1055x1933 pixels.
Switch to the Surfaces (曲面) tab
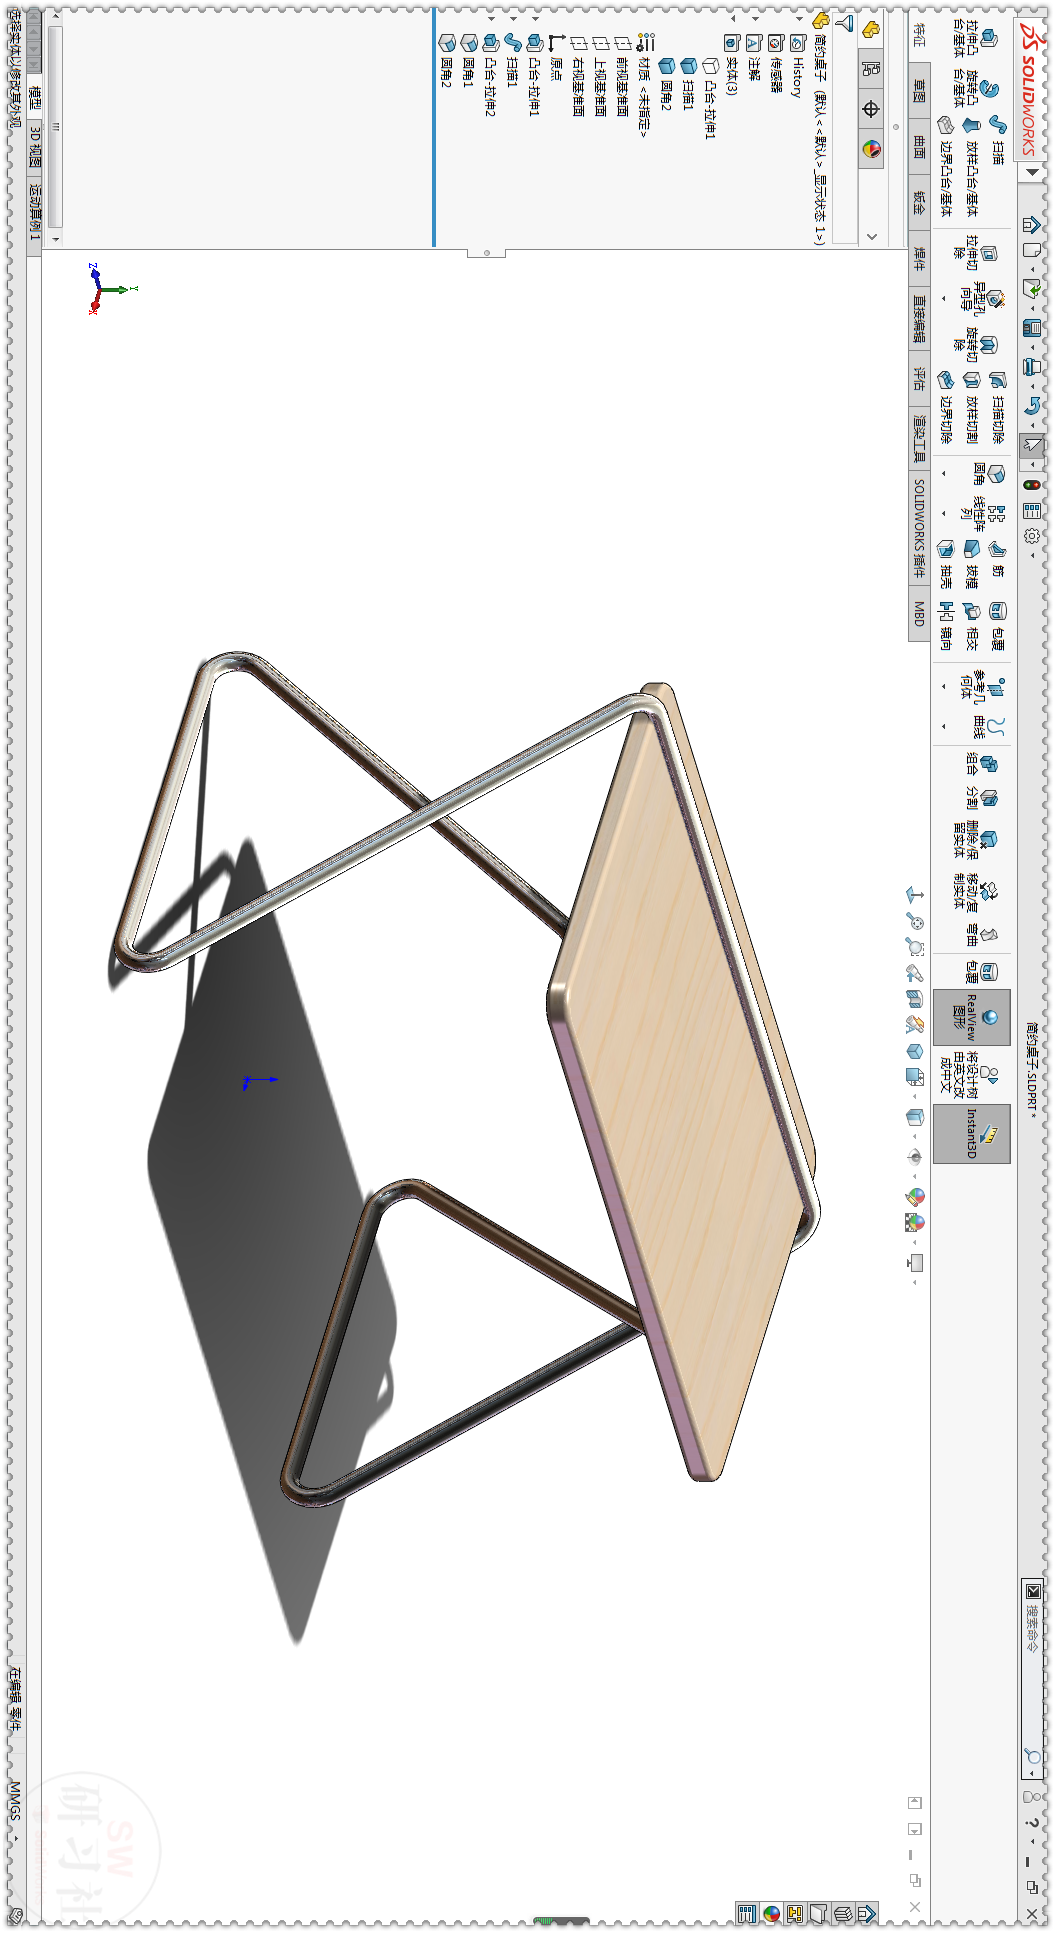coord(920,147)
